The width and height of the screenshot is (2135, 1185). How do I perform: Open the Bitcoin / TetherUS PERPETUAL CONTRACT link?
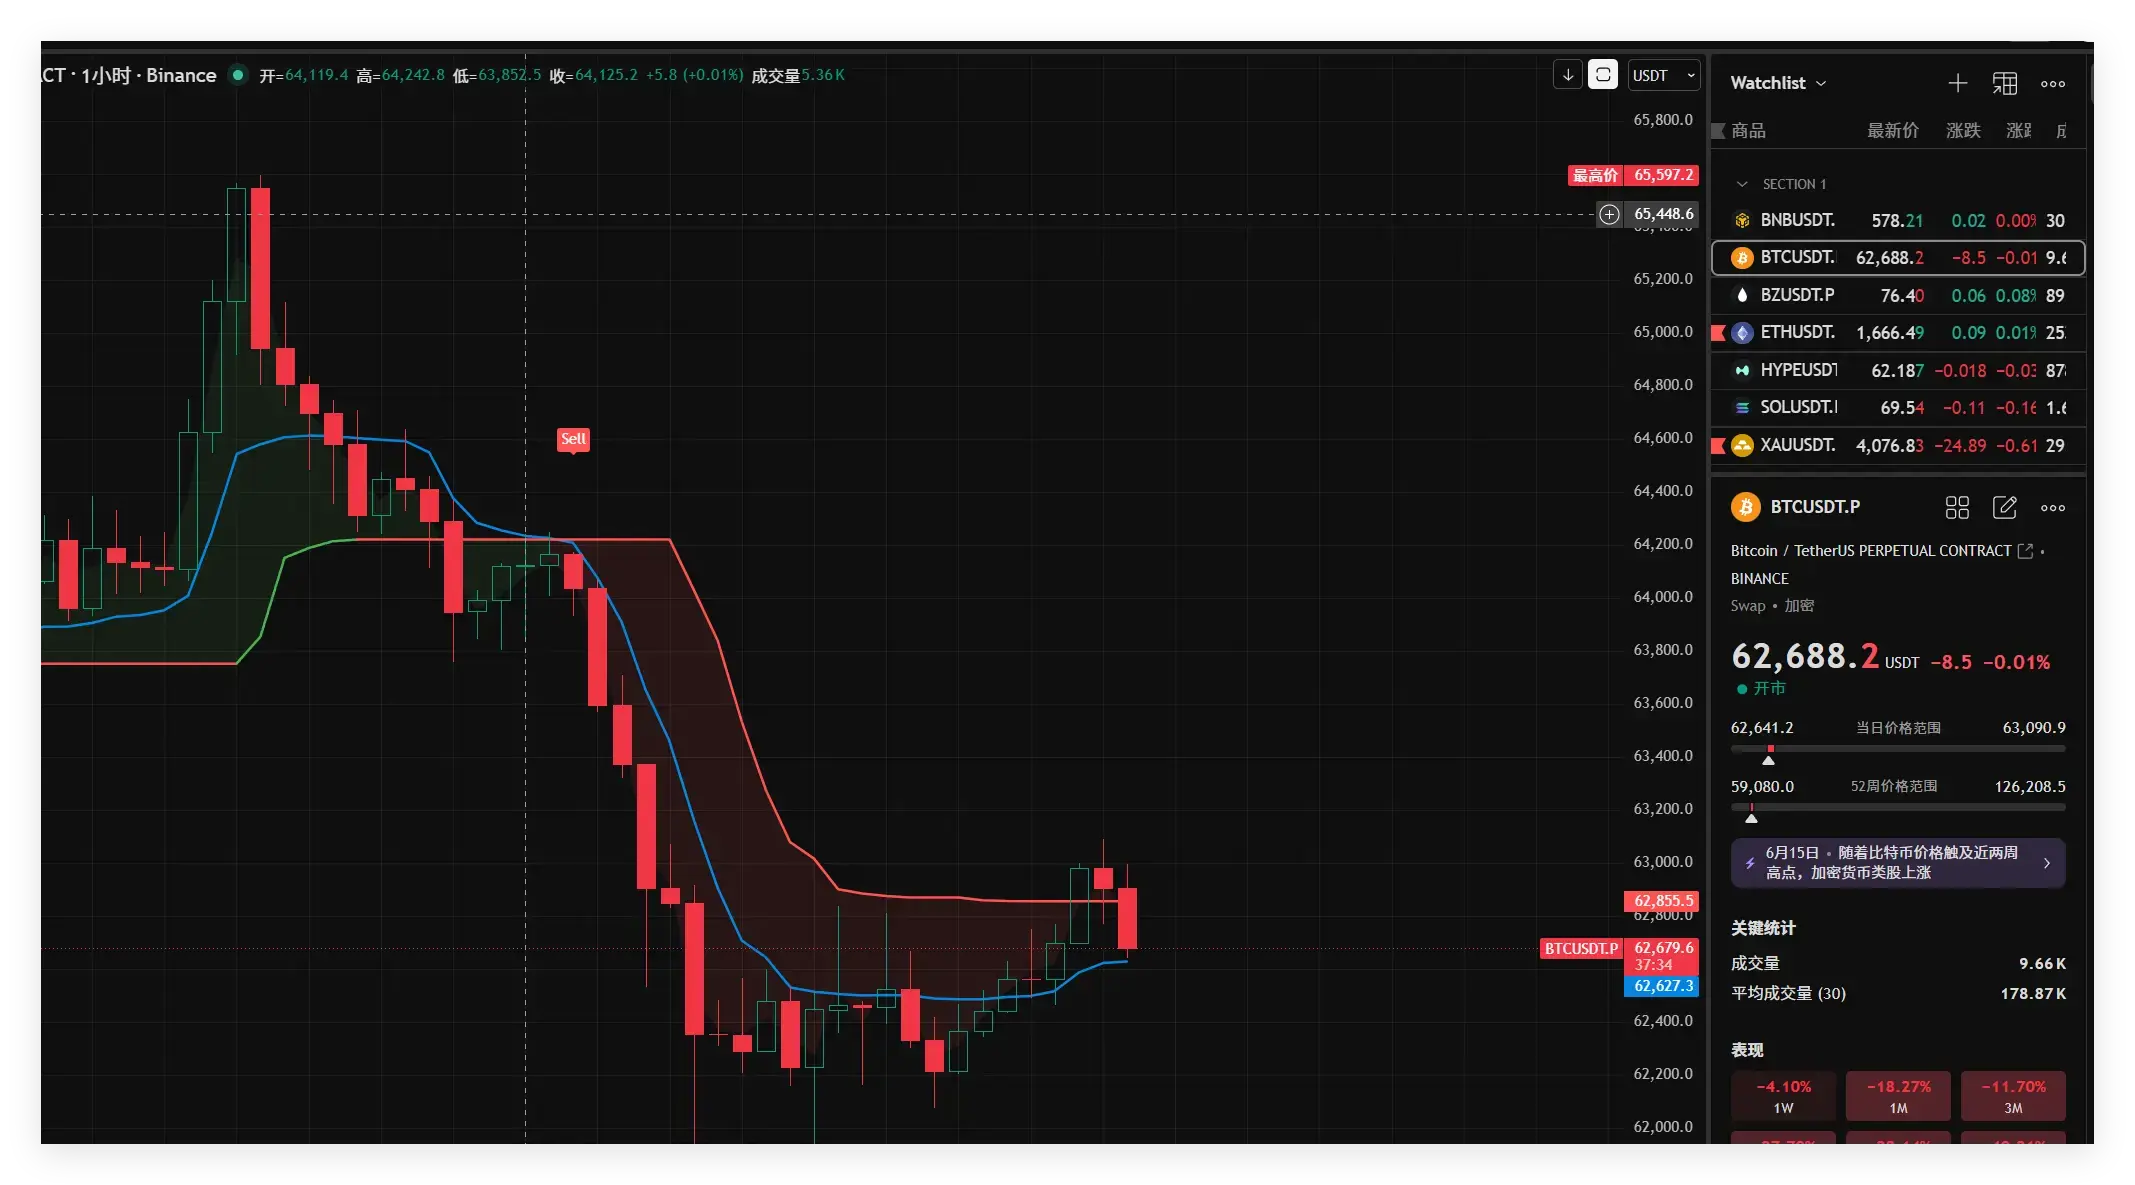point(1871,551)
